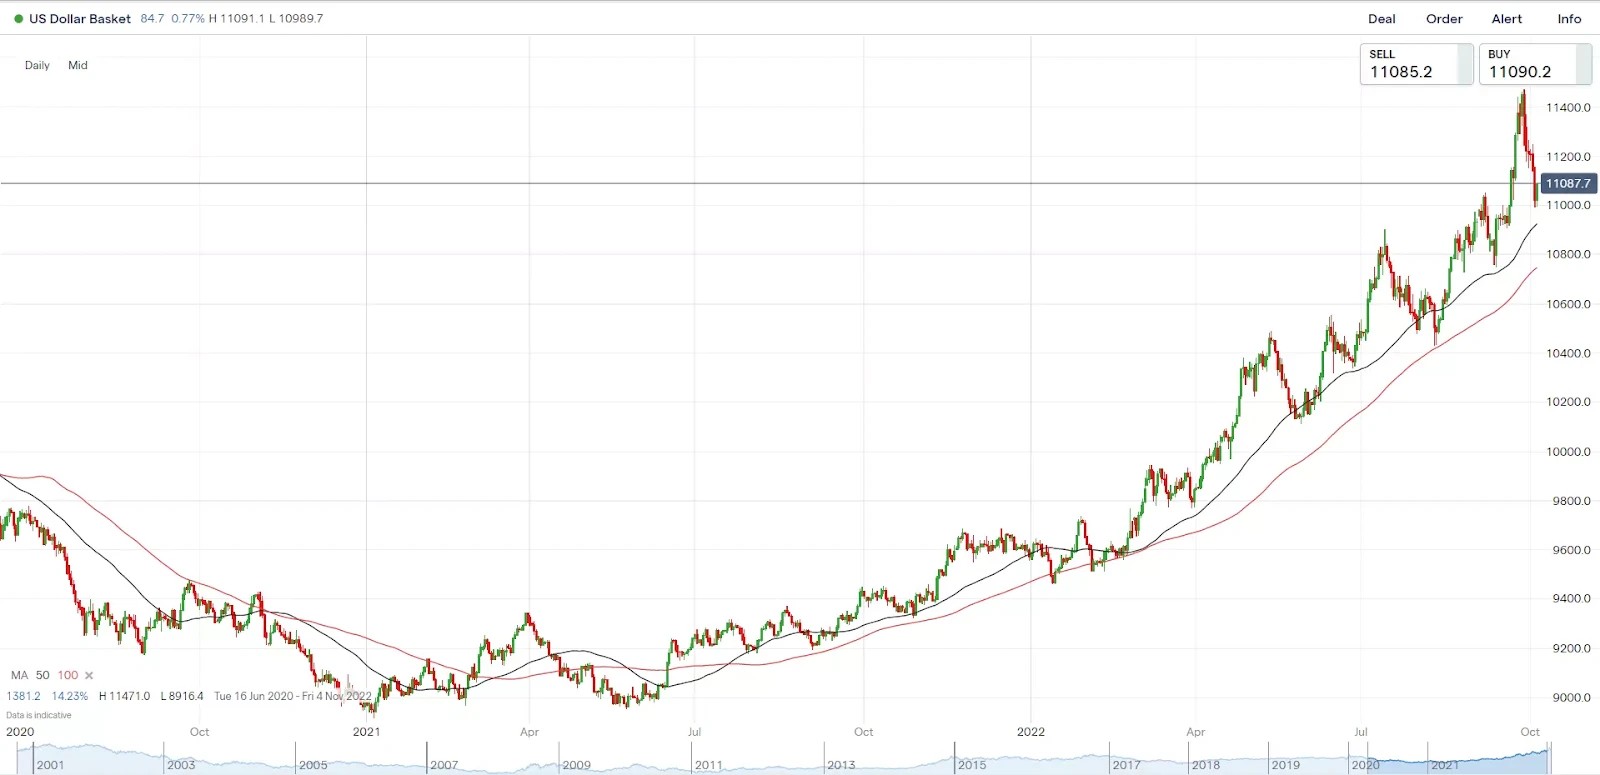Click the green market status dot

click(x=18, y=19)
